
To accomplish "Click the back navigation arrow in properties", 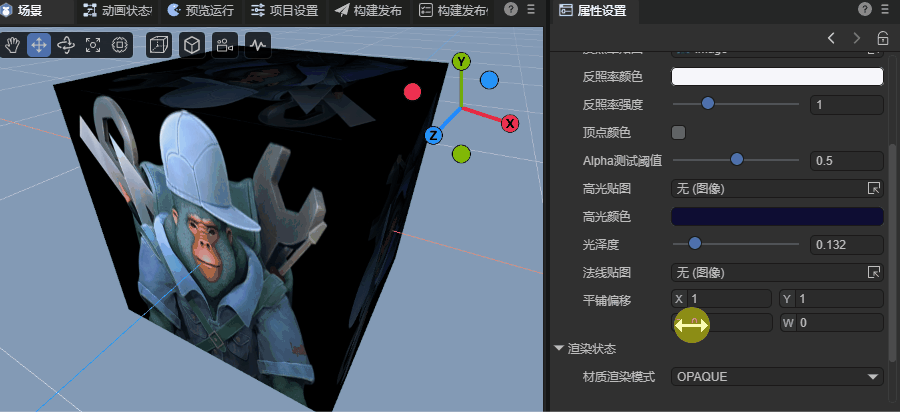I will point(832,38).
